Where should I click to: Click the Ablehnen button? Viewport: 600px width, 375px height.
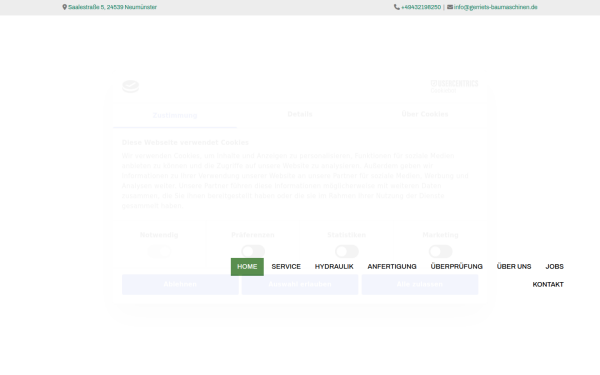pyautogui.click(x=180, y=284)
